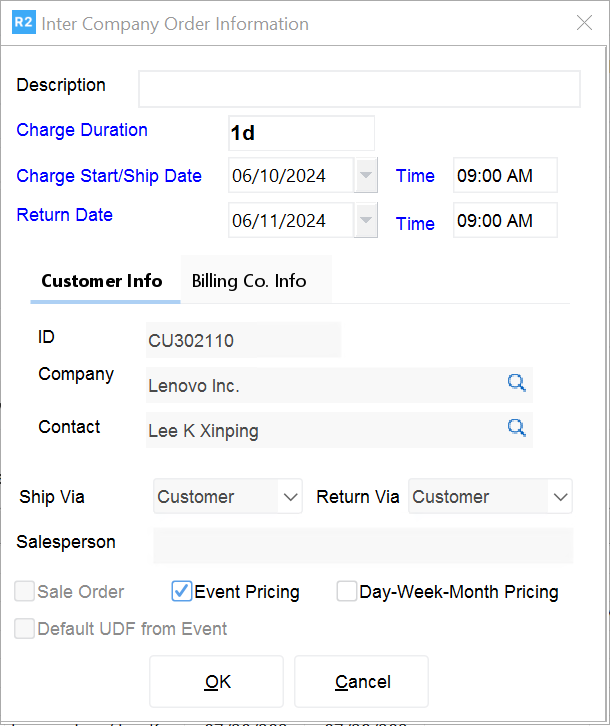
Task: Toggle the Event Pricing checkbox
Action: pos(182,591)
